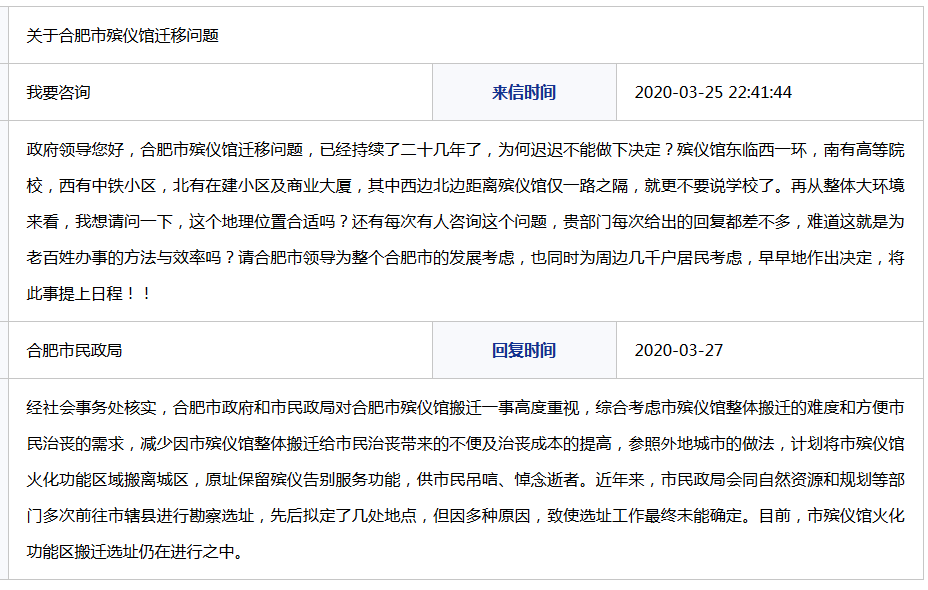This screenshot has height=590, width=928.
Task: Click the 合肥市民政局 cell
Action: tap(220, 350)
